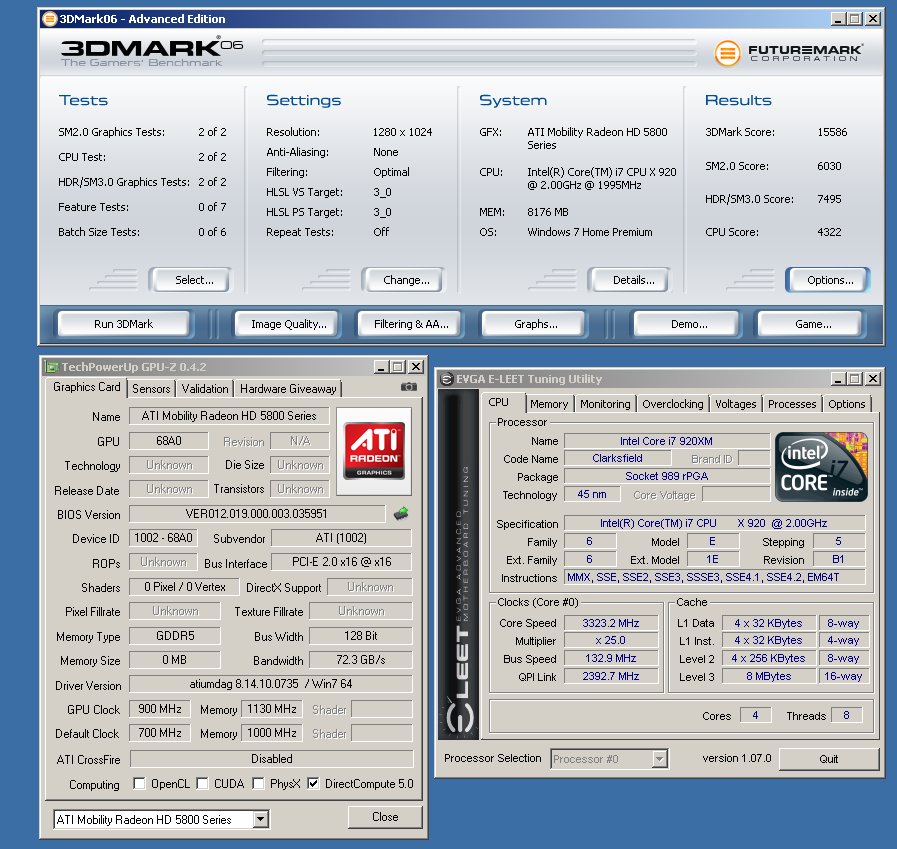Click the EVGA E-LEET title bar icon
The image size is (897, 849).
[x=447, y=379]
